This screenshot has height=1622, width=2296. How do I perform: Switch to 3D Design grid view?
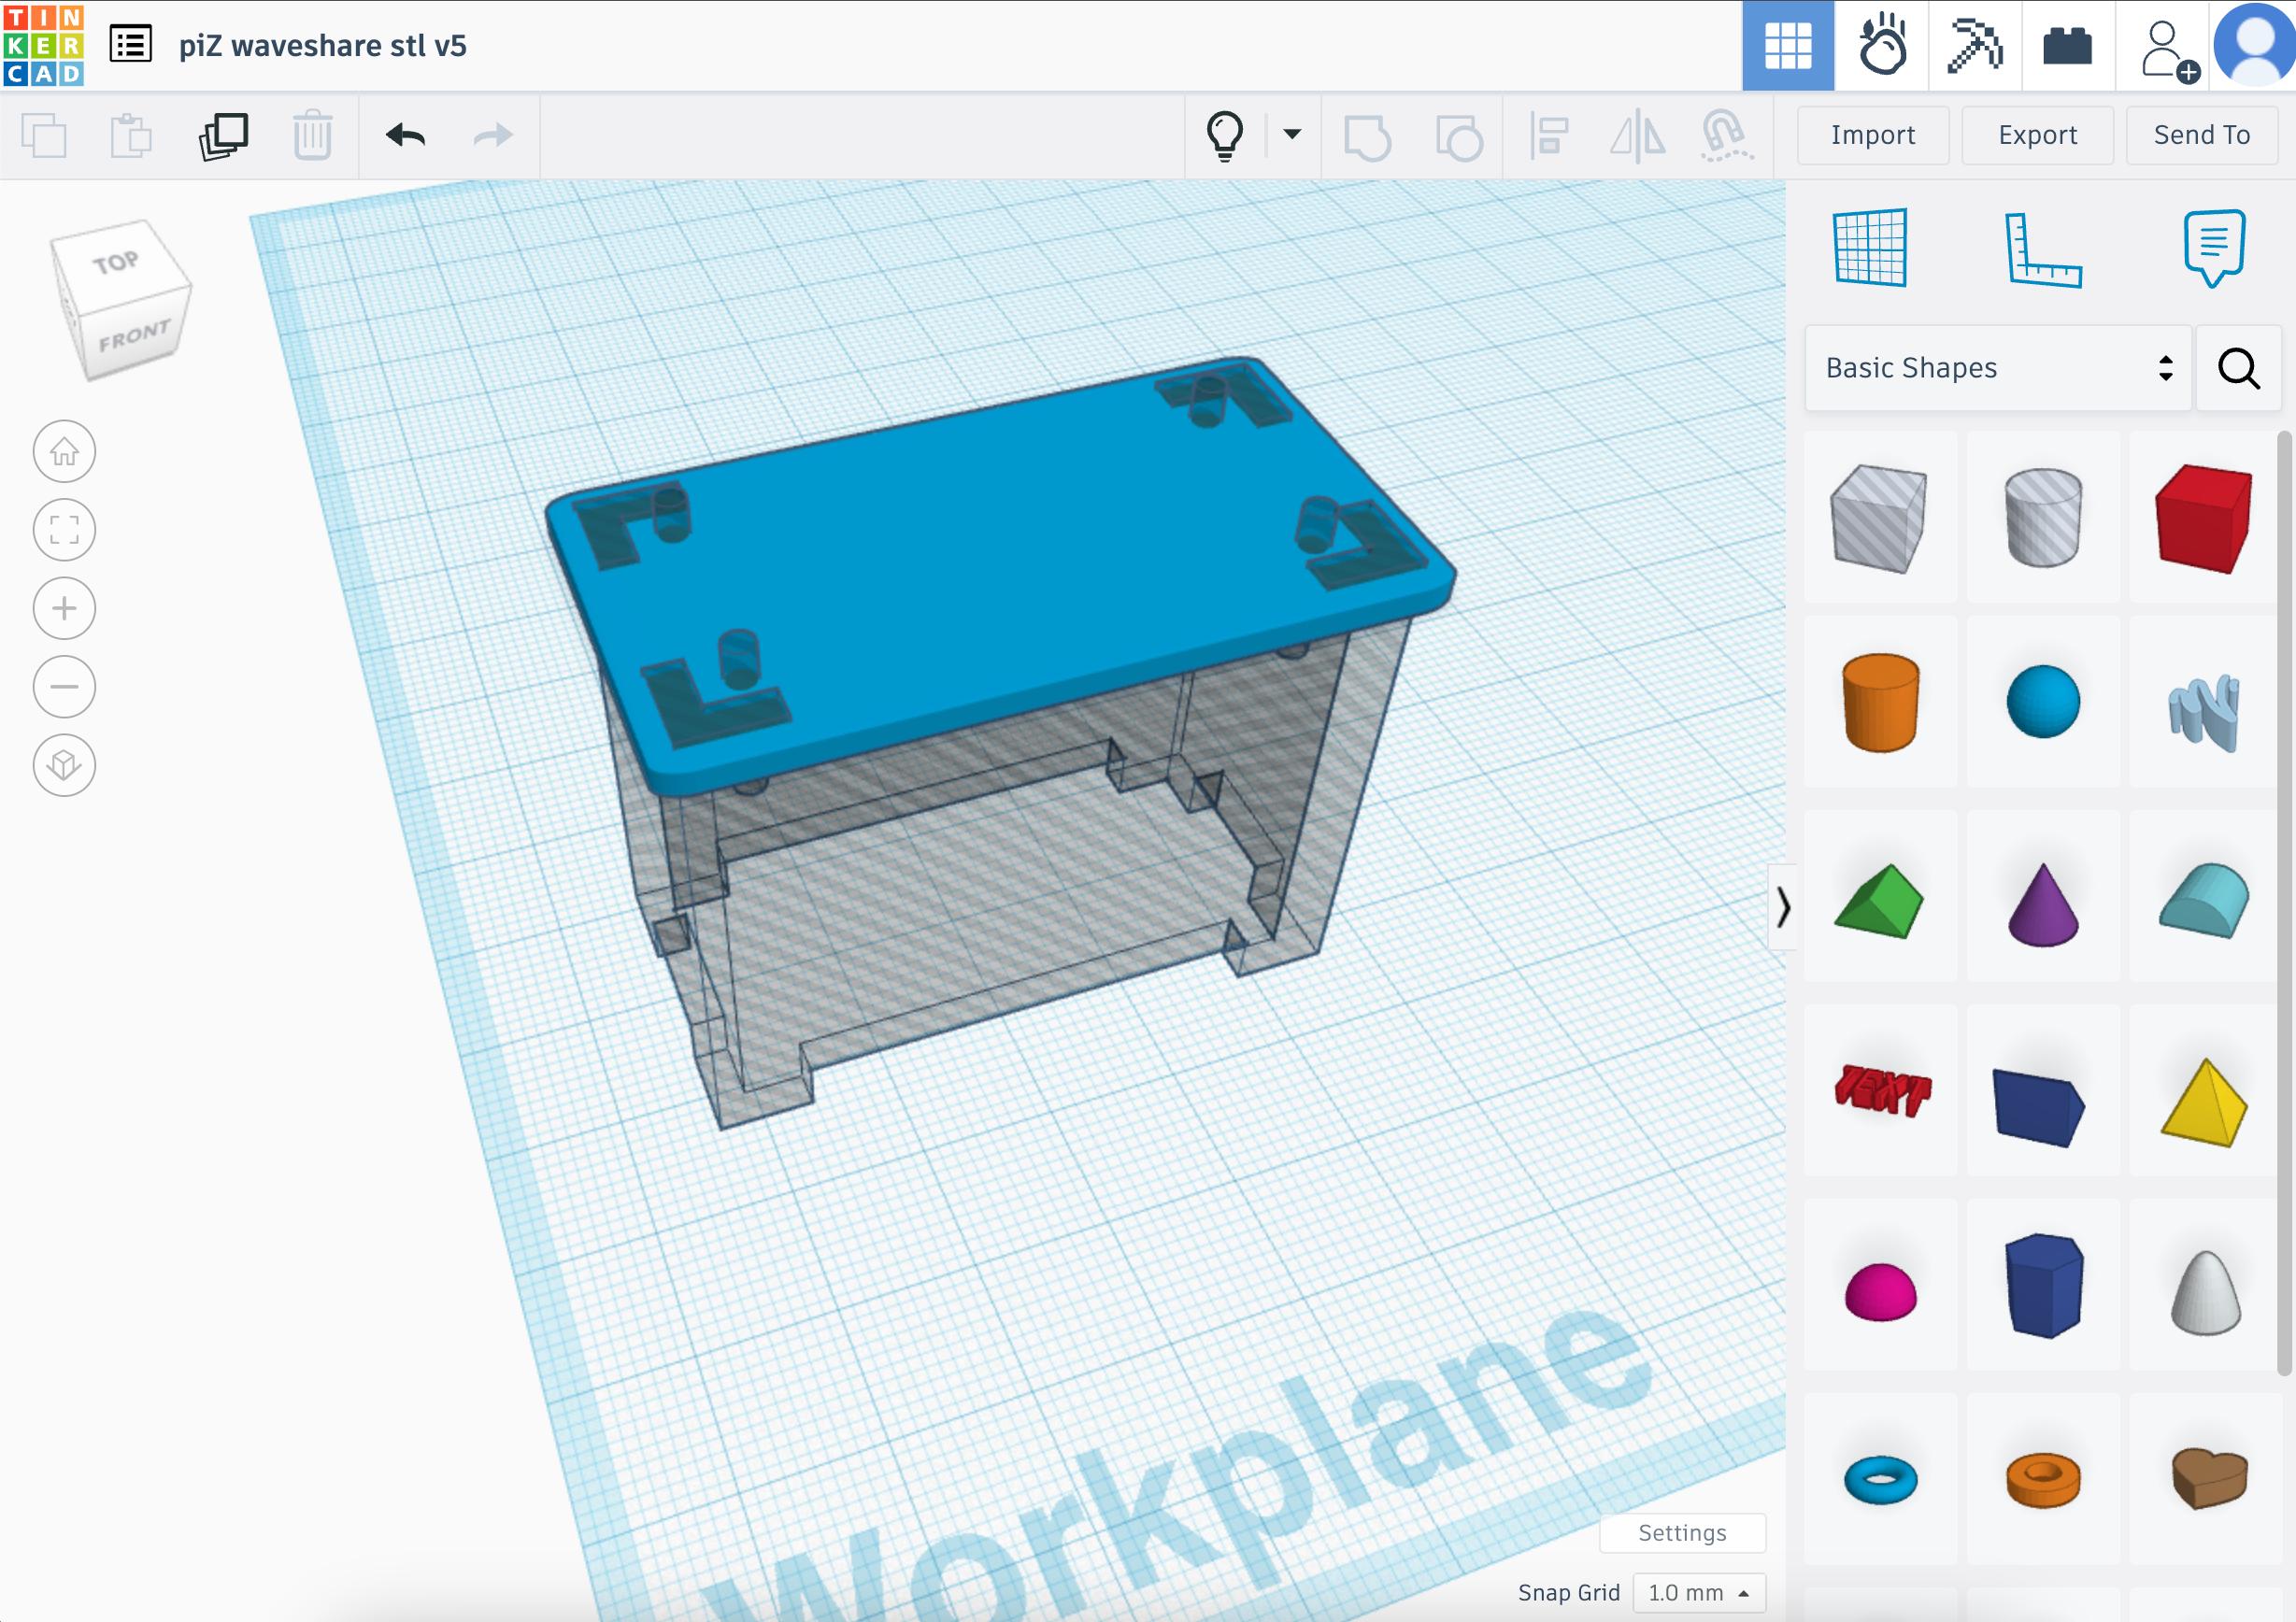coord(1788,46)
